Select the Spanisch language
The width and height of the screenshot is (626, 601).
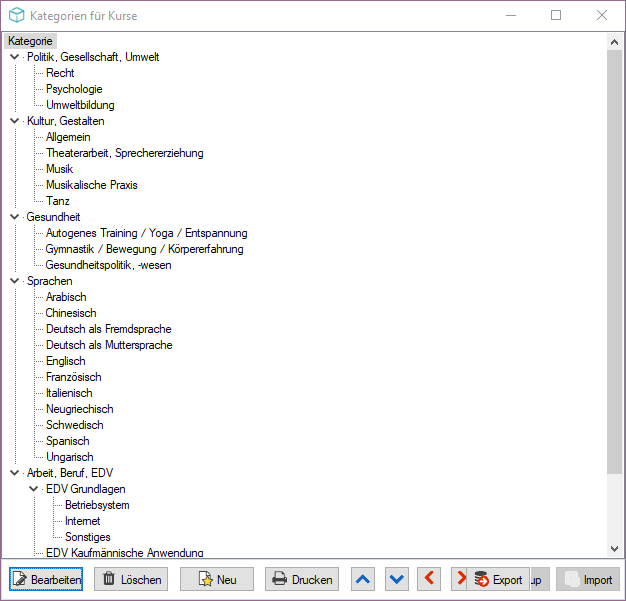pos(67,440)
